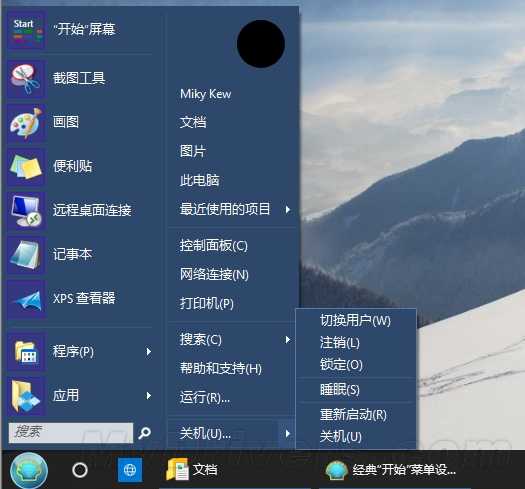525x489 pixels.
Task: Click 画图 label
Action: tap(66, 122)
